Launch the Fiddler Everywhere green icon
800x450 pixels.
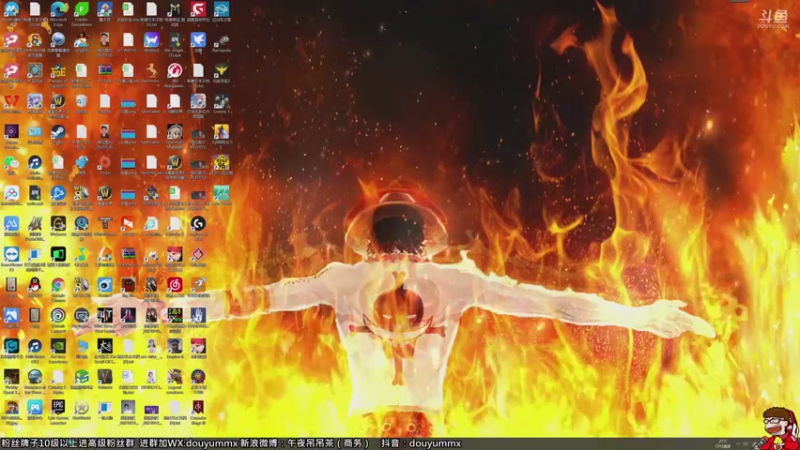pos(82,9)
